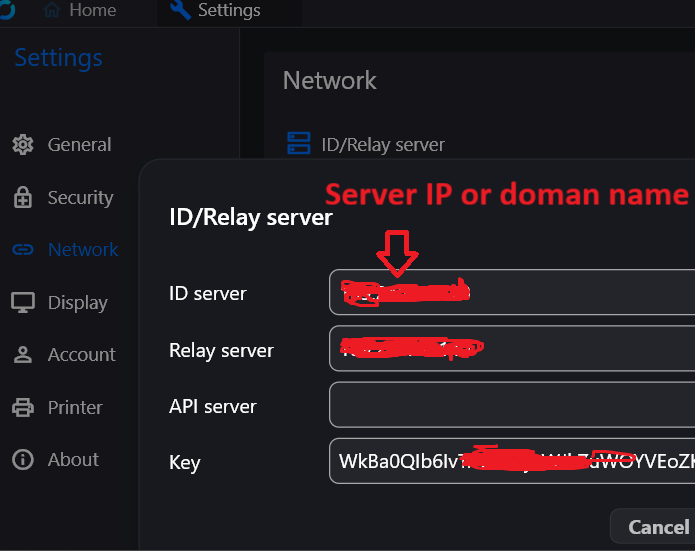Select the Settings tab label
Image resolution: width=695 pixels, height=551 pixels.
point(229,11)
